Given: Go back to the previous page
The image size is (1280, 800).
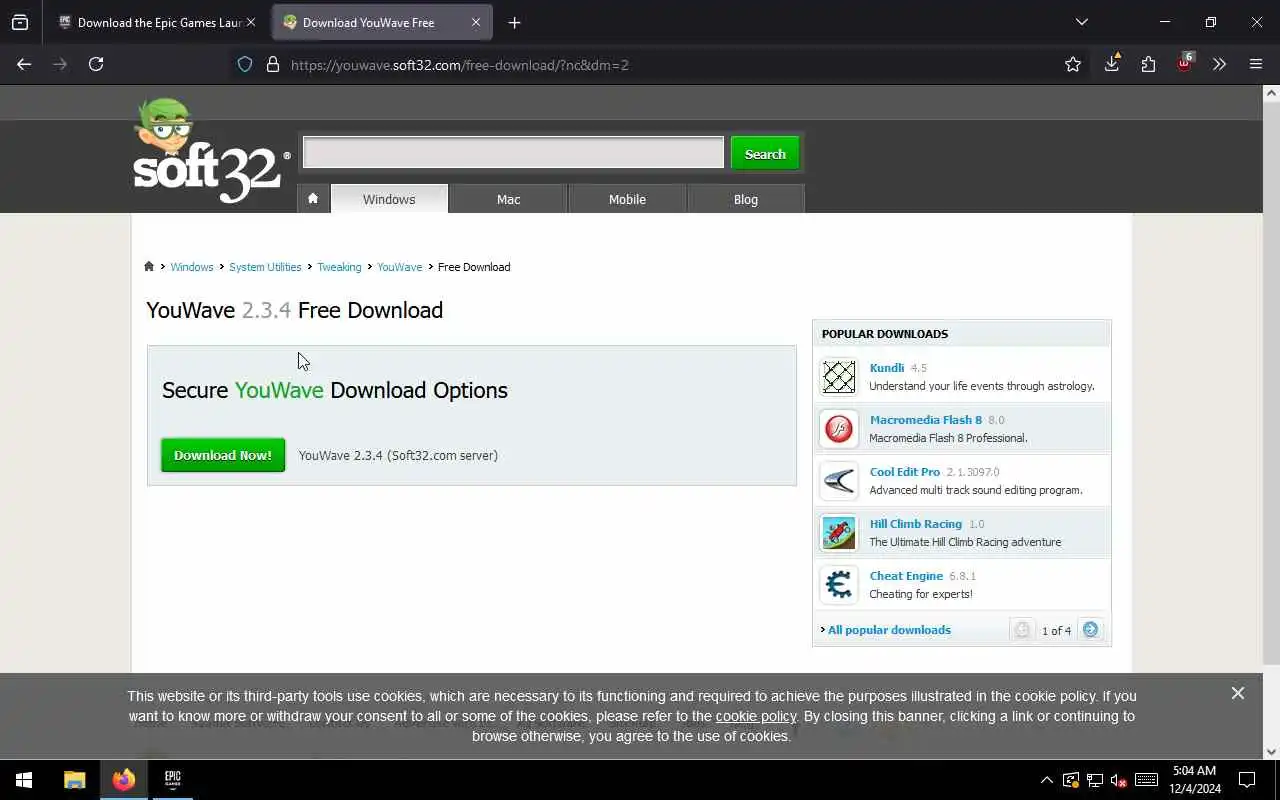Looking at the screenshot, I should point(24,64).
